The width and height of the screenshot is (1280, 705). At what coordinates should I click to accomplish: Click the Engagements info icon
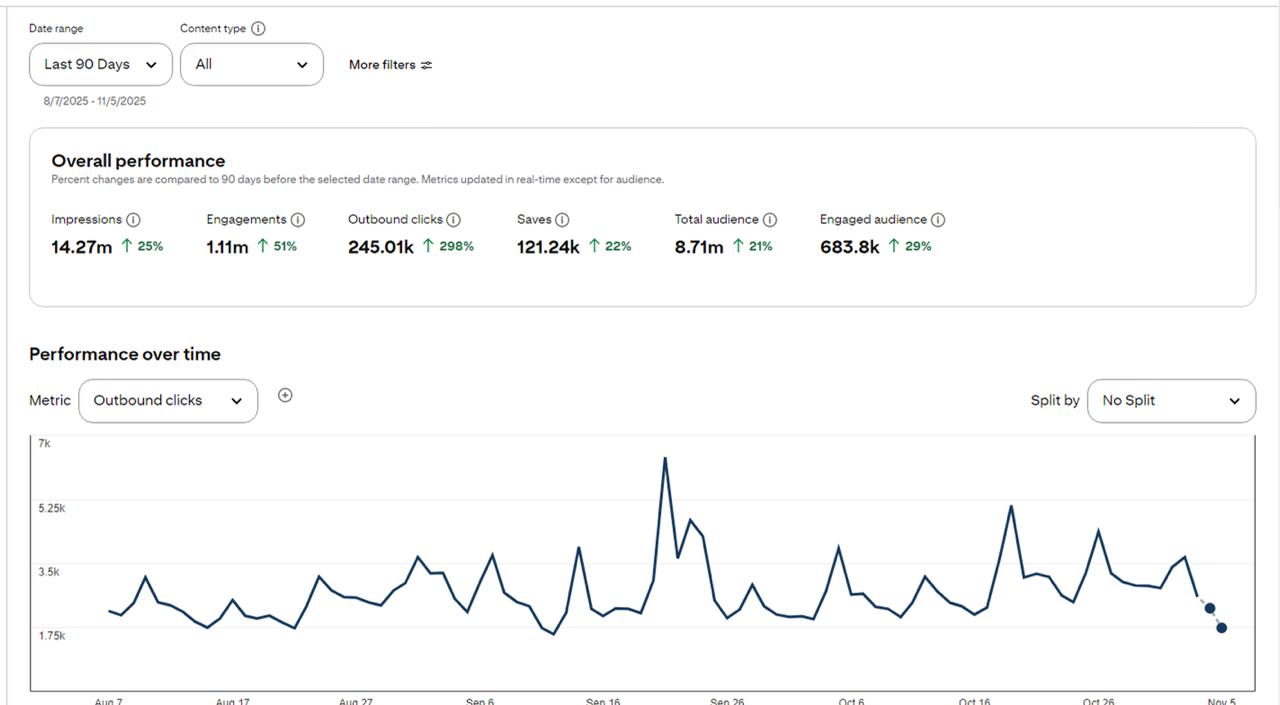298,220
